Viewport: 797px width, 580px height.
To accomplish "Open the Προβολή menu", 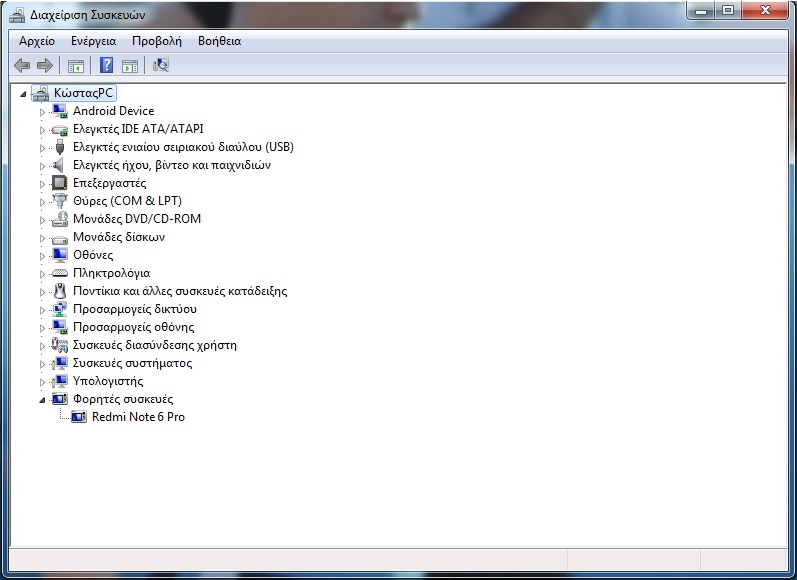I will pyautogui.click(x=157, y=41).
